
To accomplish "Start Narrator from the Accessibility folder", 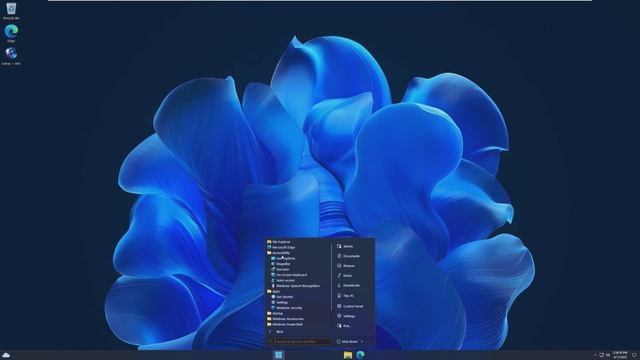I will (x=280, y=269).
